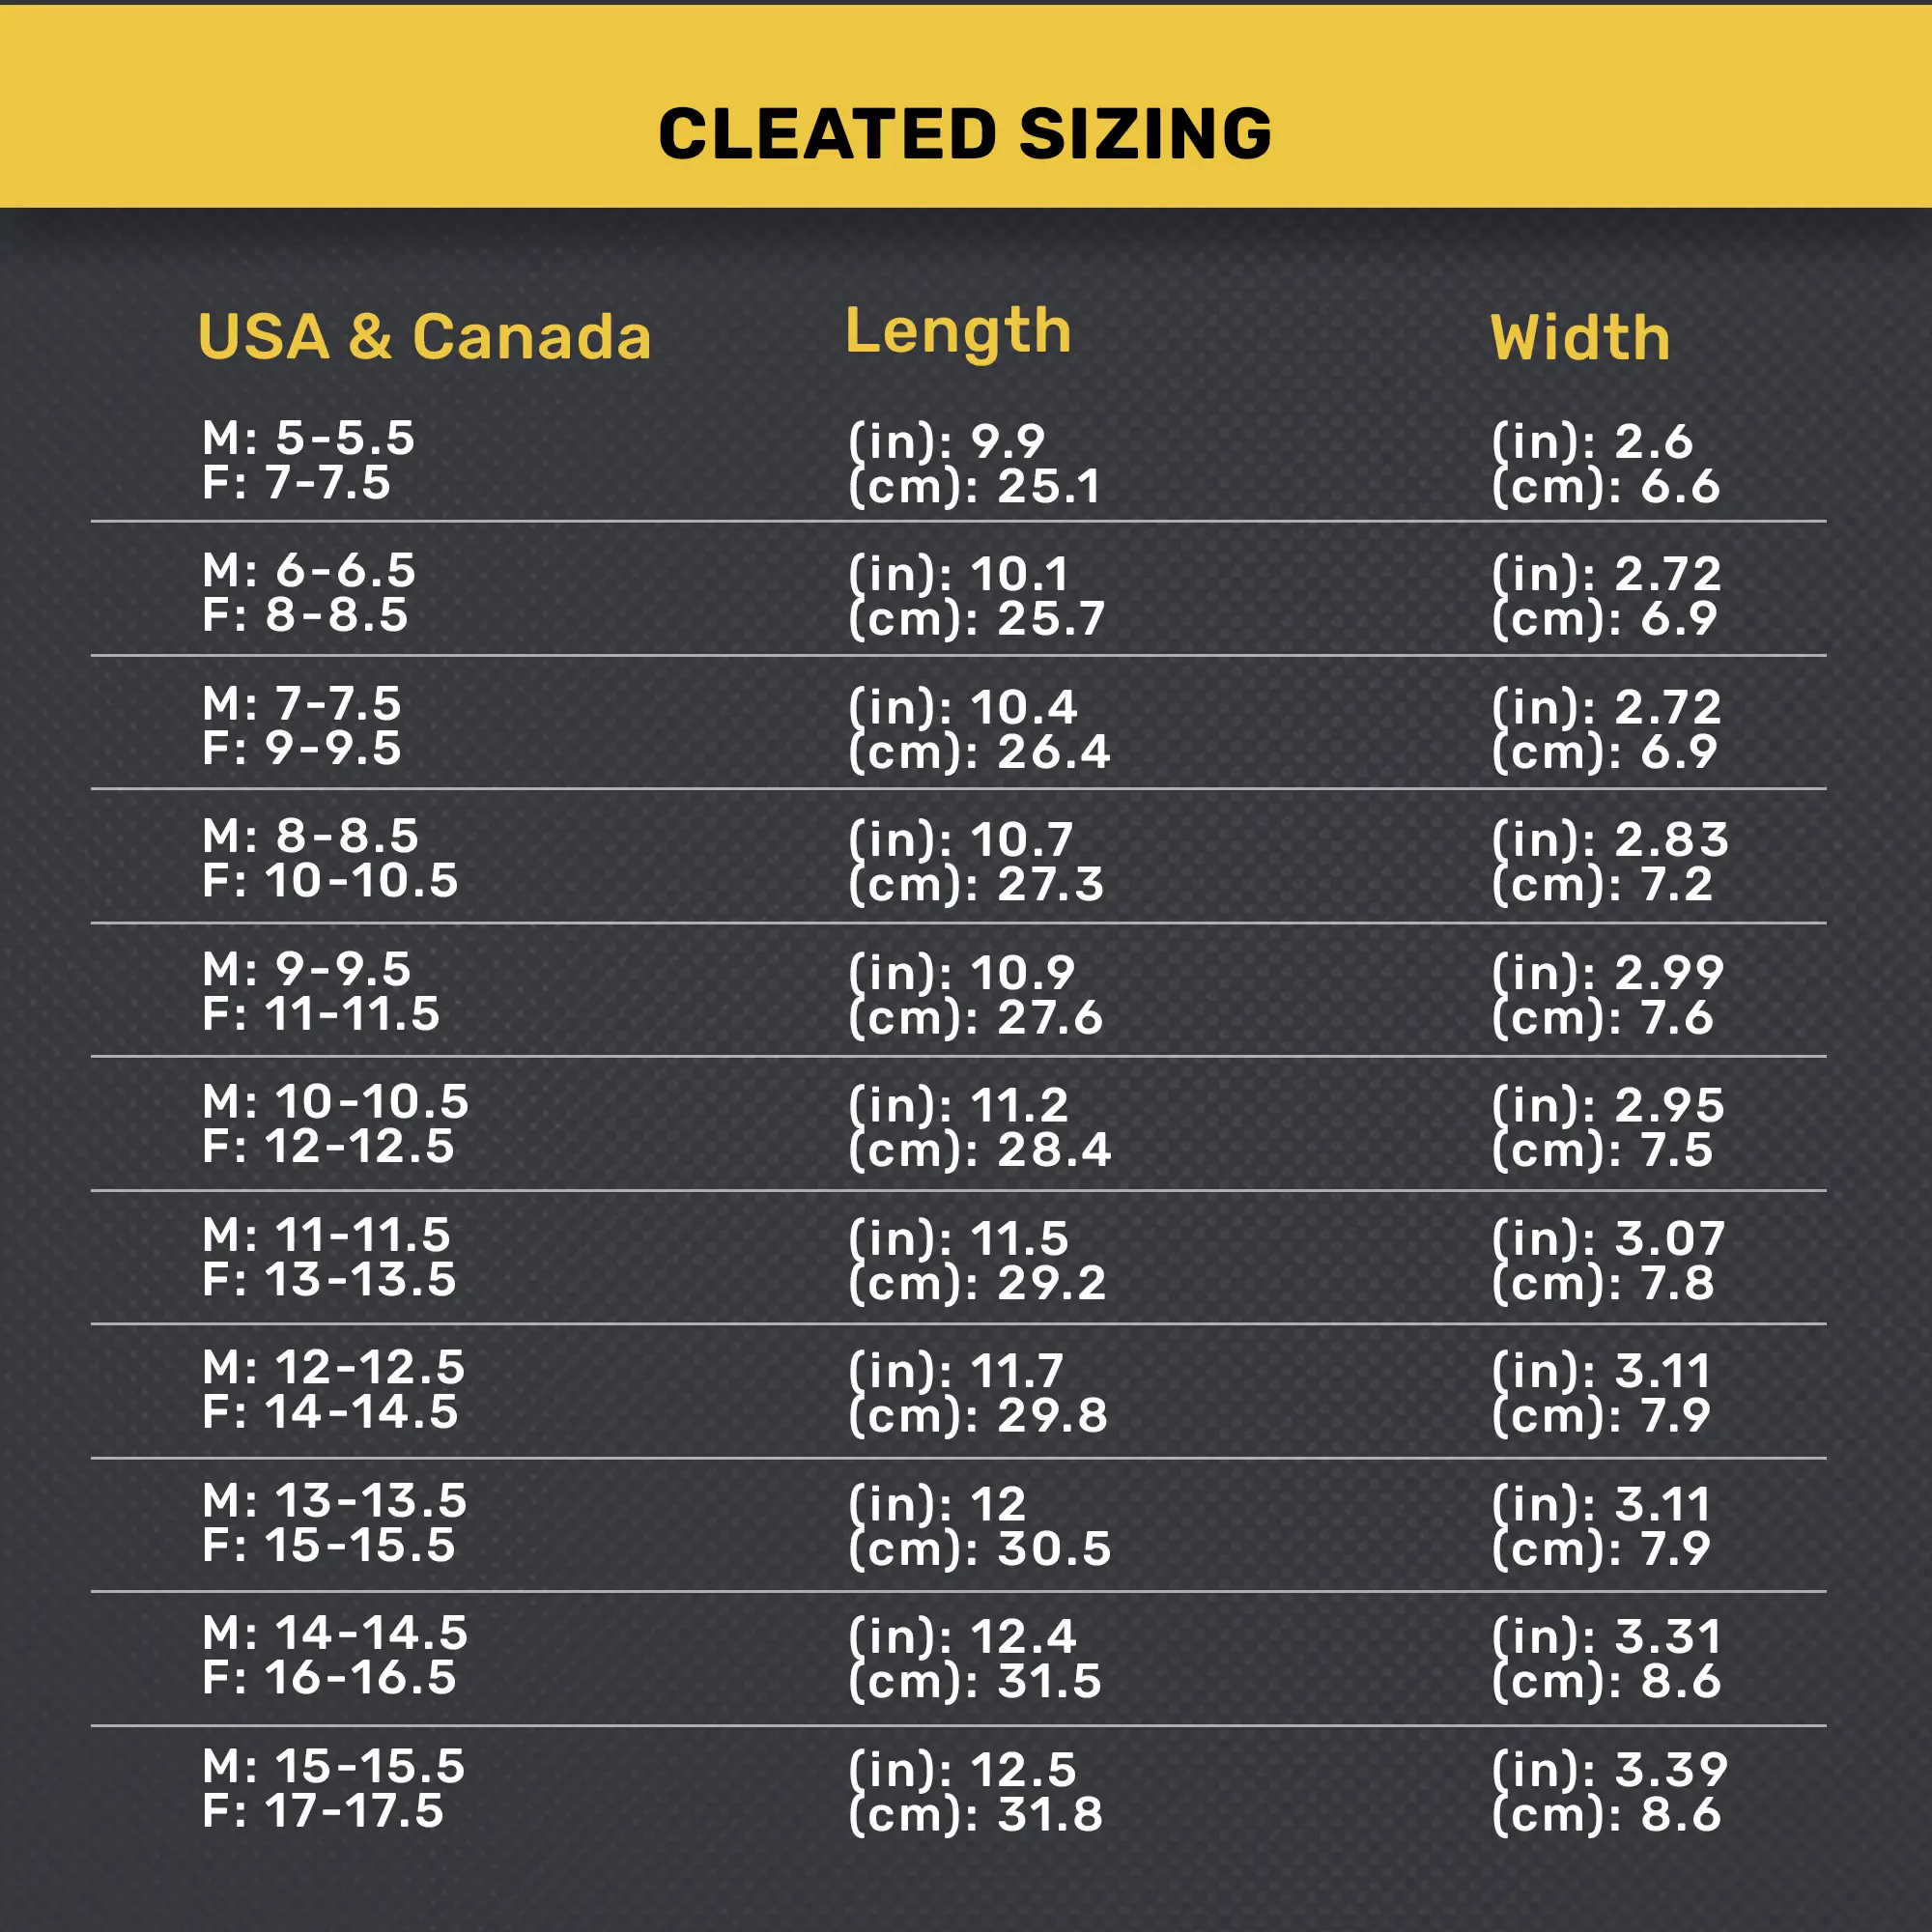The width and height of the screenshot is (1932, 1932).
Task: Click width value 3.39 inches
Action: [1610, 1770]
